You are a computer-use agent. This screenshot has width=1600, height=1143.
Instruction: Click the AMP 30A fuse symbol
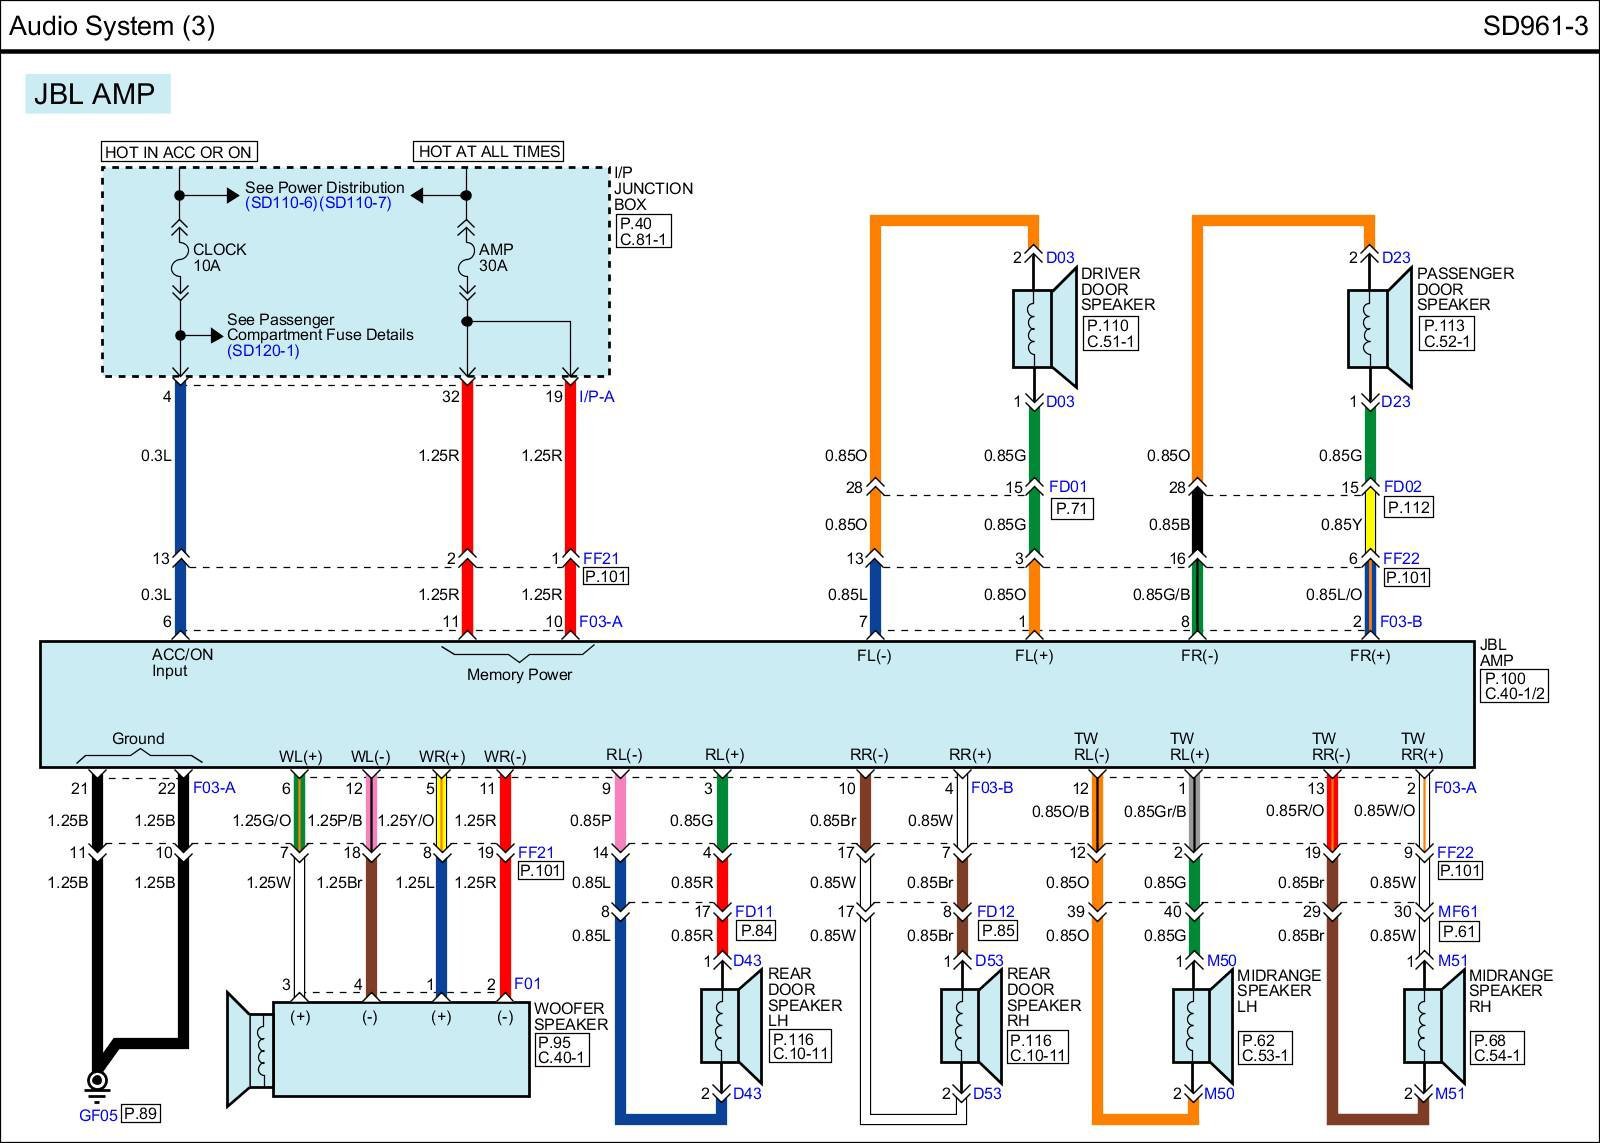pyautogui.click(x=466, y=260)
